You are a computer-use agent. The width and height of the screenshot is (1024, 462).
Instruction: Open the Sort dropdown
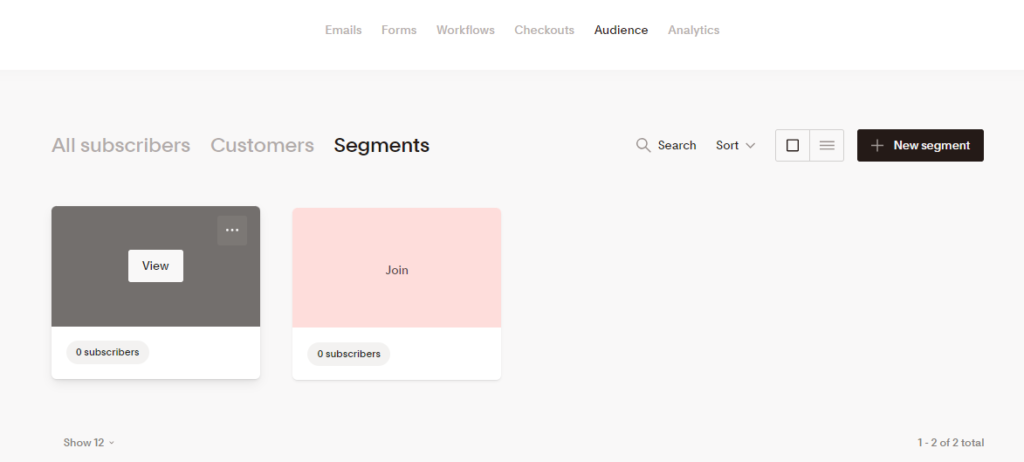point(735,145)
